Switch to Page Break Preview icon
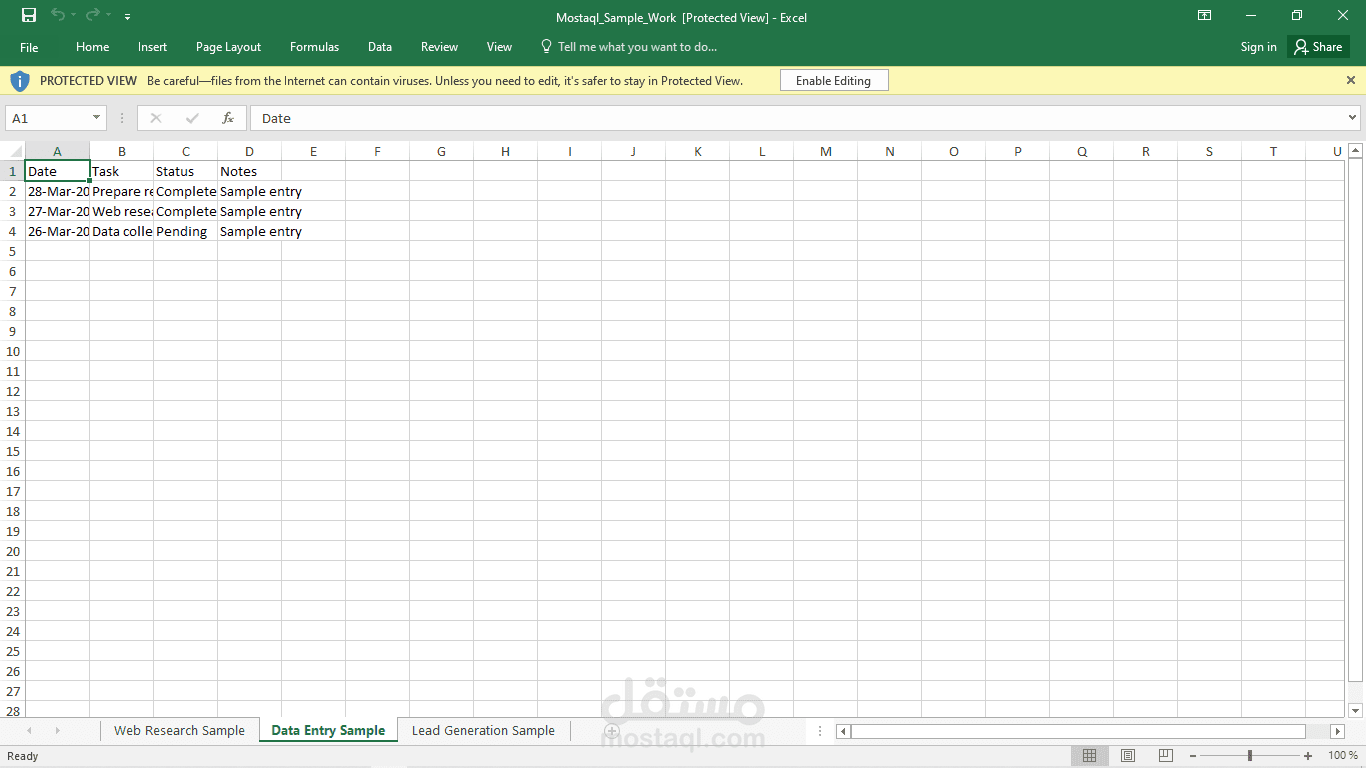1366x768 pixels. [x=1166, y=756]
